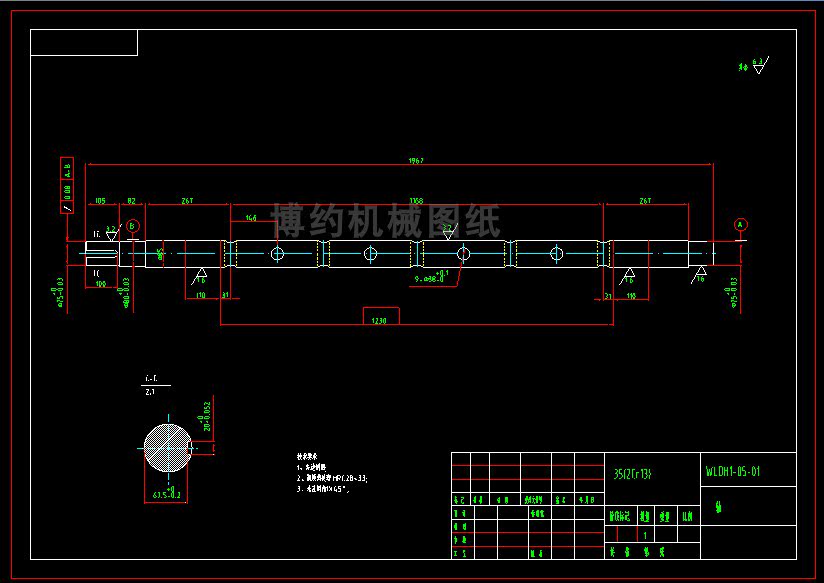Viewport: 824px width, 583px height.
Task: Select the overall length dimension 1967
Action: [x=416, y=160]
